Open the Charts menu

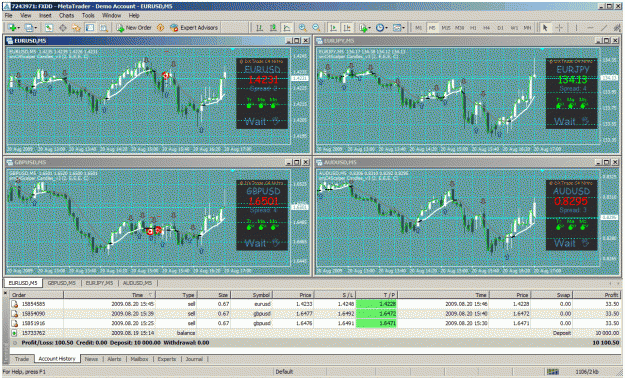click(67, 16)
